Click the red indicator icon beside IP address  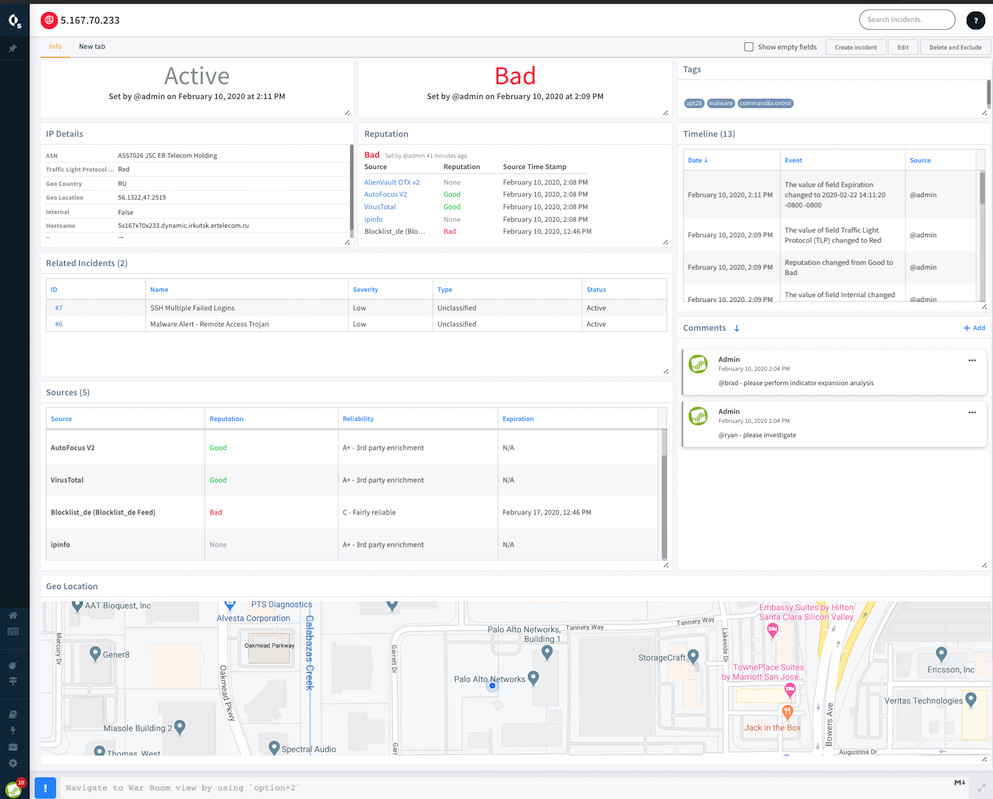point(48,20)
